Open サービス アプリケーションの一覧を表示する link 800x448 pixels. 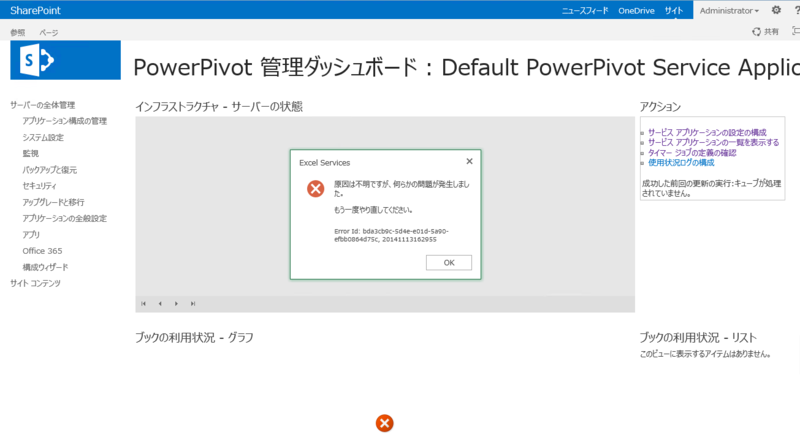point(713,142)
